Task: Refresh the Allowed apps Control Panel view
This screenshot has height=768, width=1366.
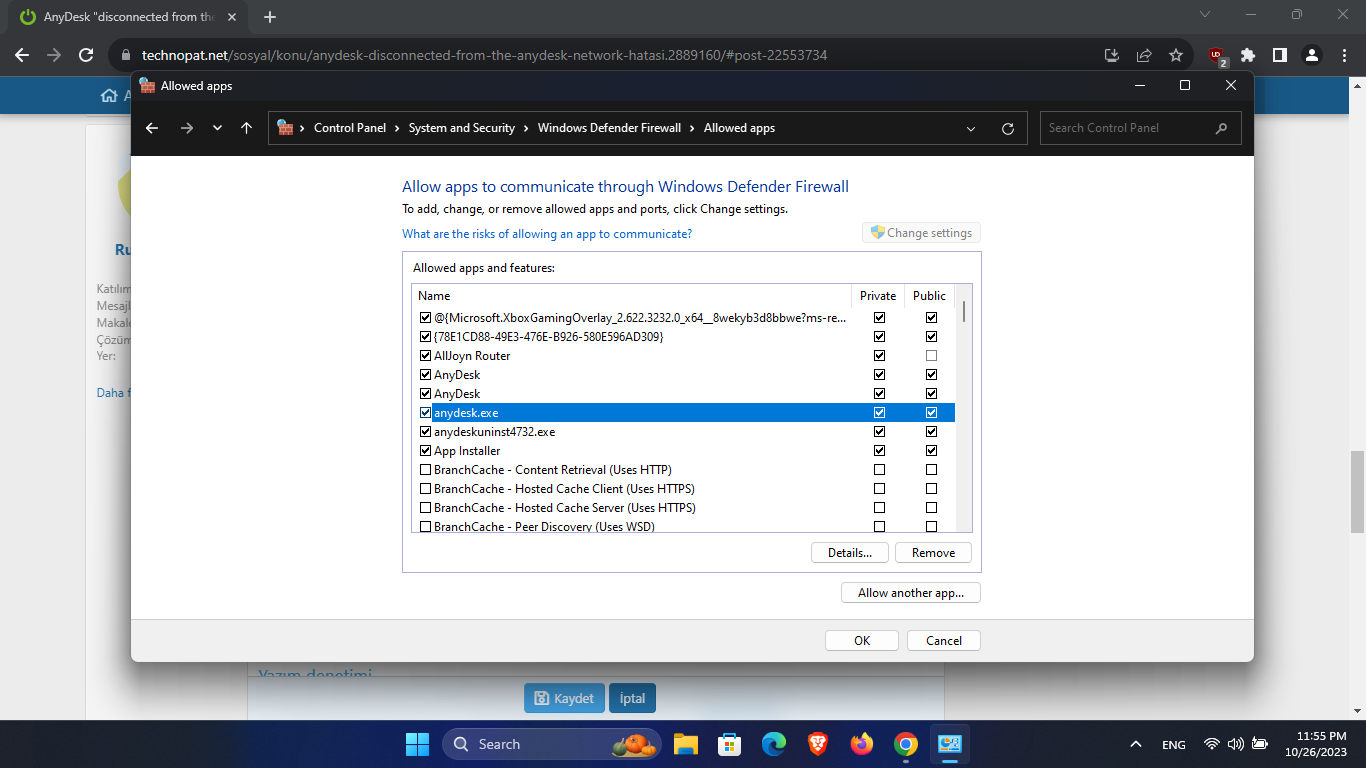Action: tap(1008, 128)
